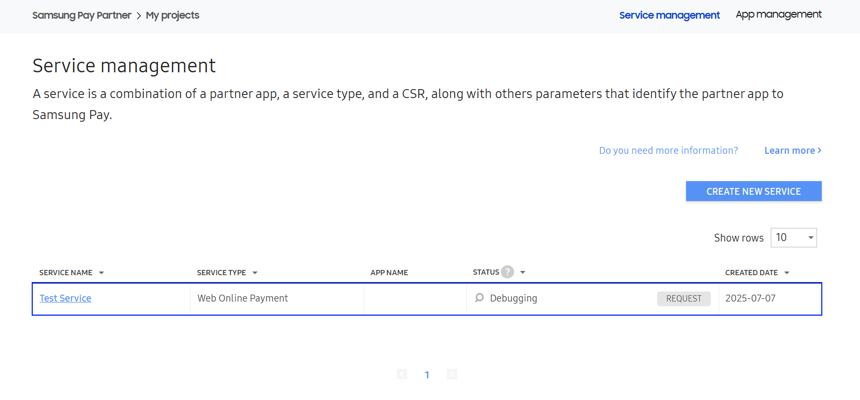860x400 pixels.
Task: Click the Request button for Test Service
Action: coord(684,298)
